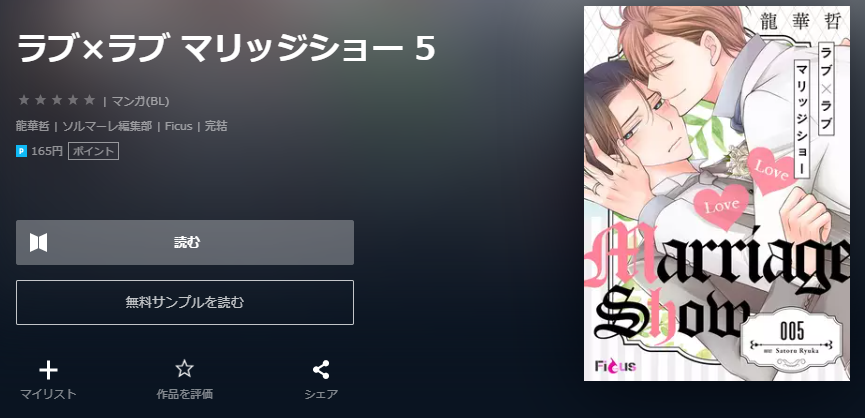
Task: Open the ソルマーレ編集部 publisher link
Action: [107, 126]
